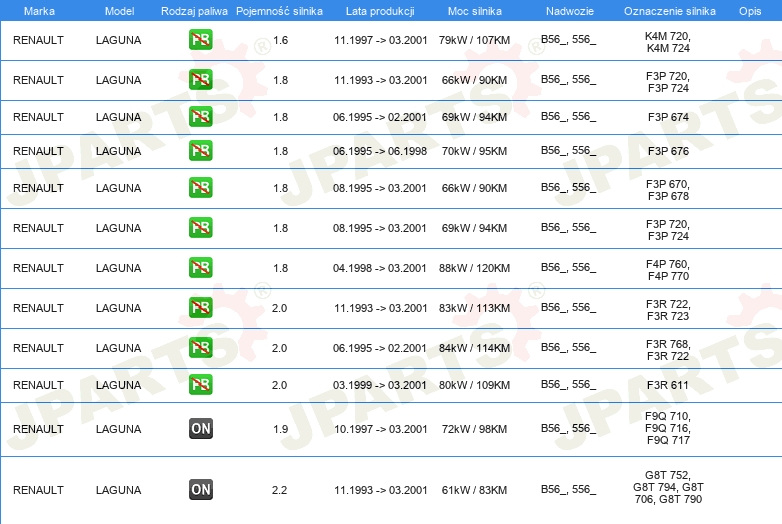Click LAGUNA in the F3R 611 row

119,385
